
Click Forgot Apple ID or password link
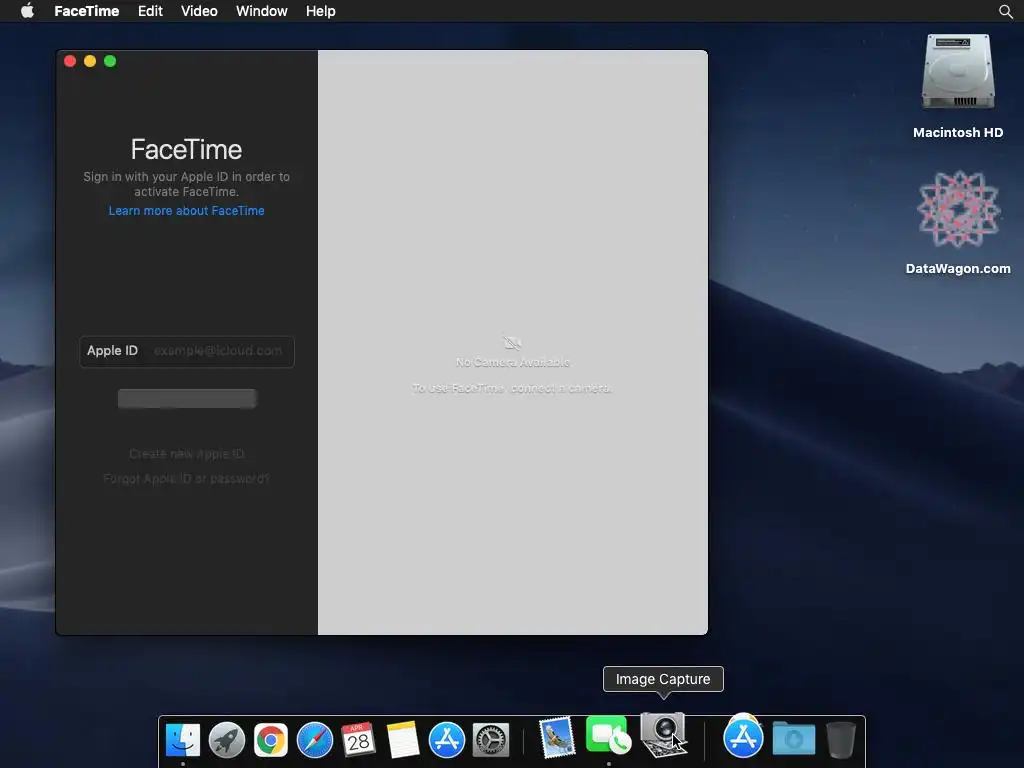[187, 479]
